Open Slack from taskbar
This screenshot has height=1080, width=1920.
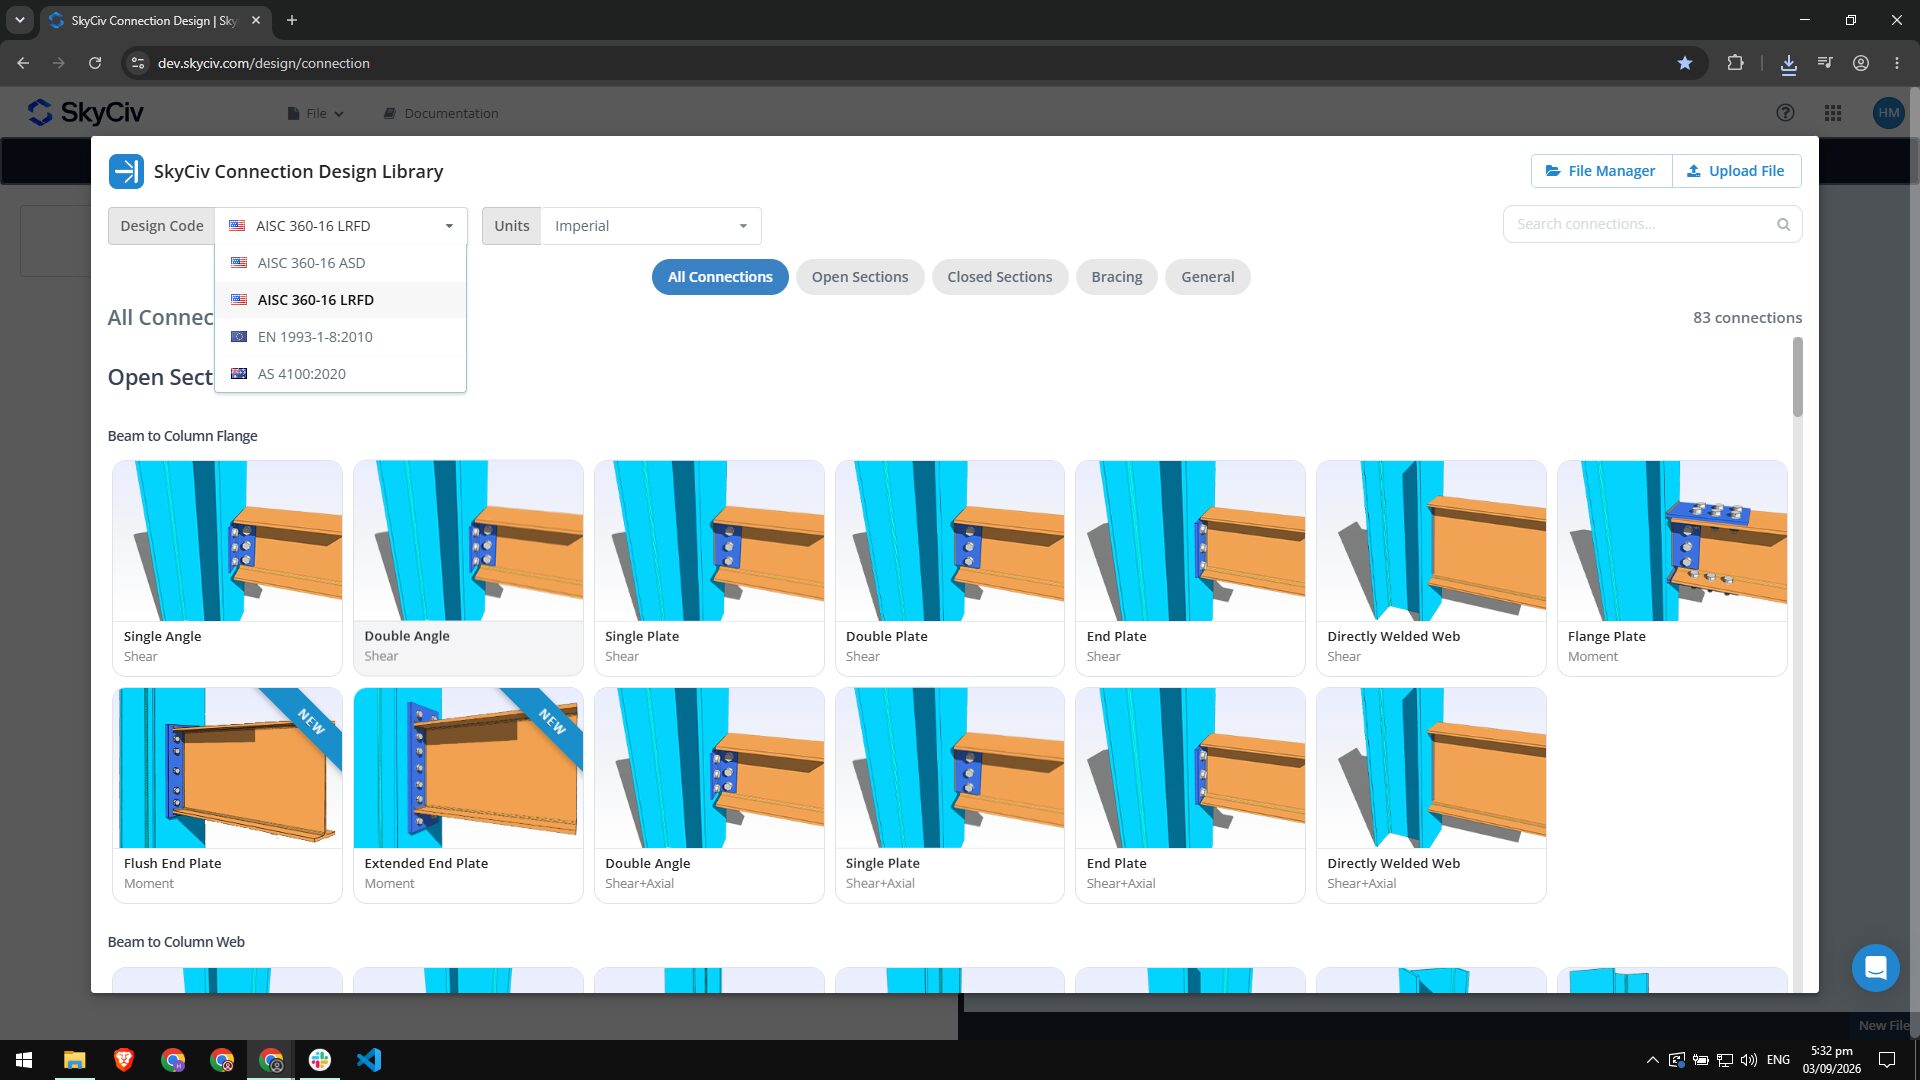pos(320,1060)
